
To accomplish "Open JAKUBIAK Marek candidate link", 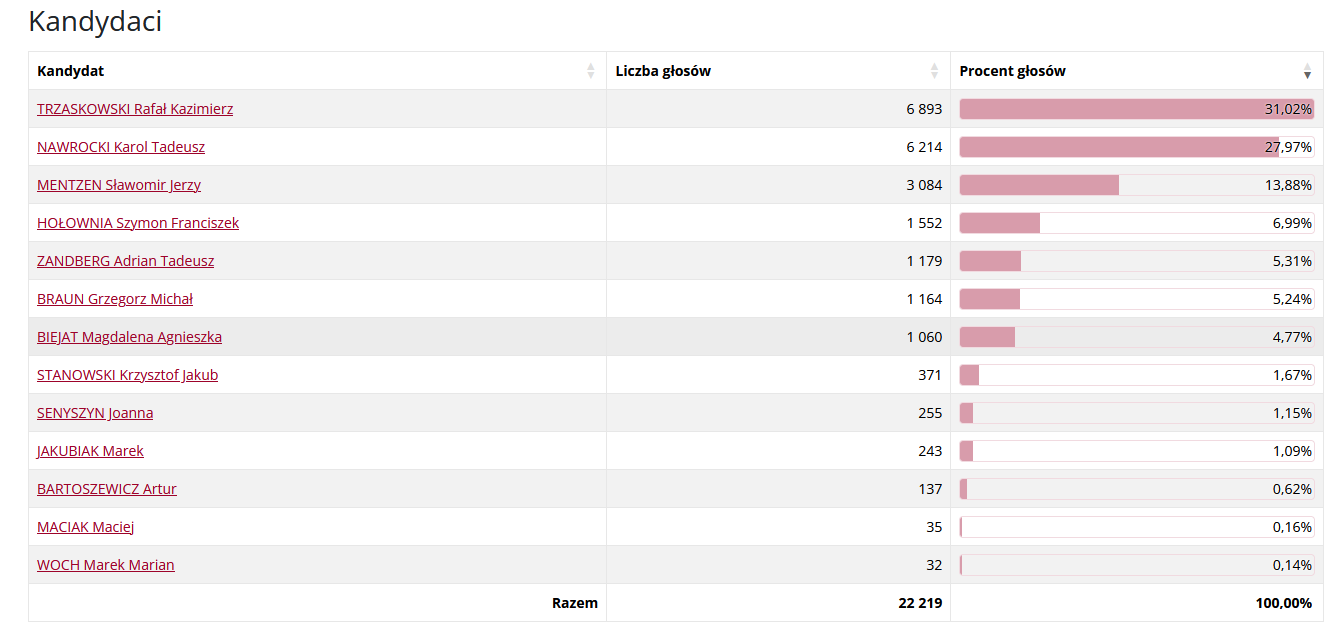I will (x=90, y=451).
